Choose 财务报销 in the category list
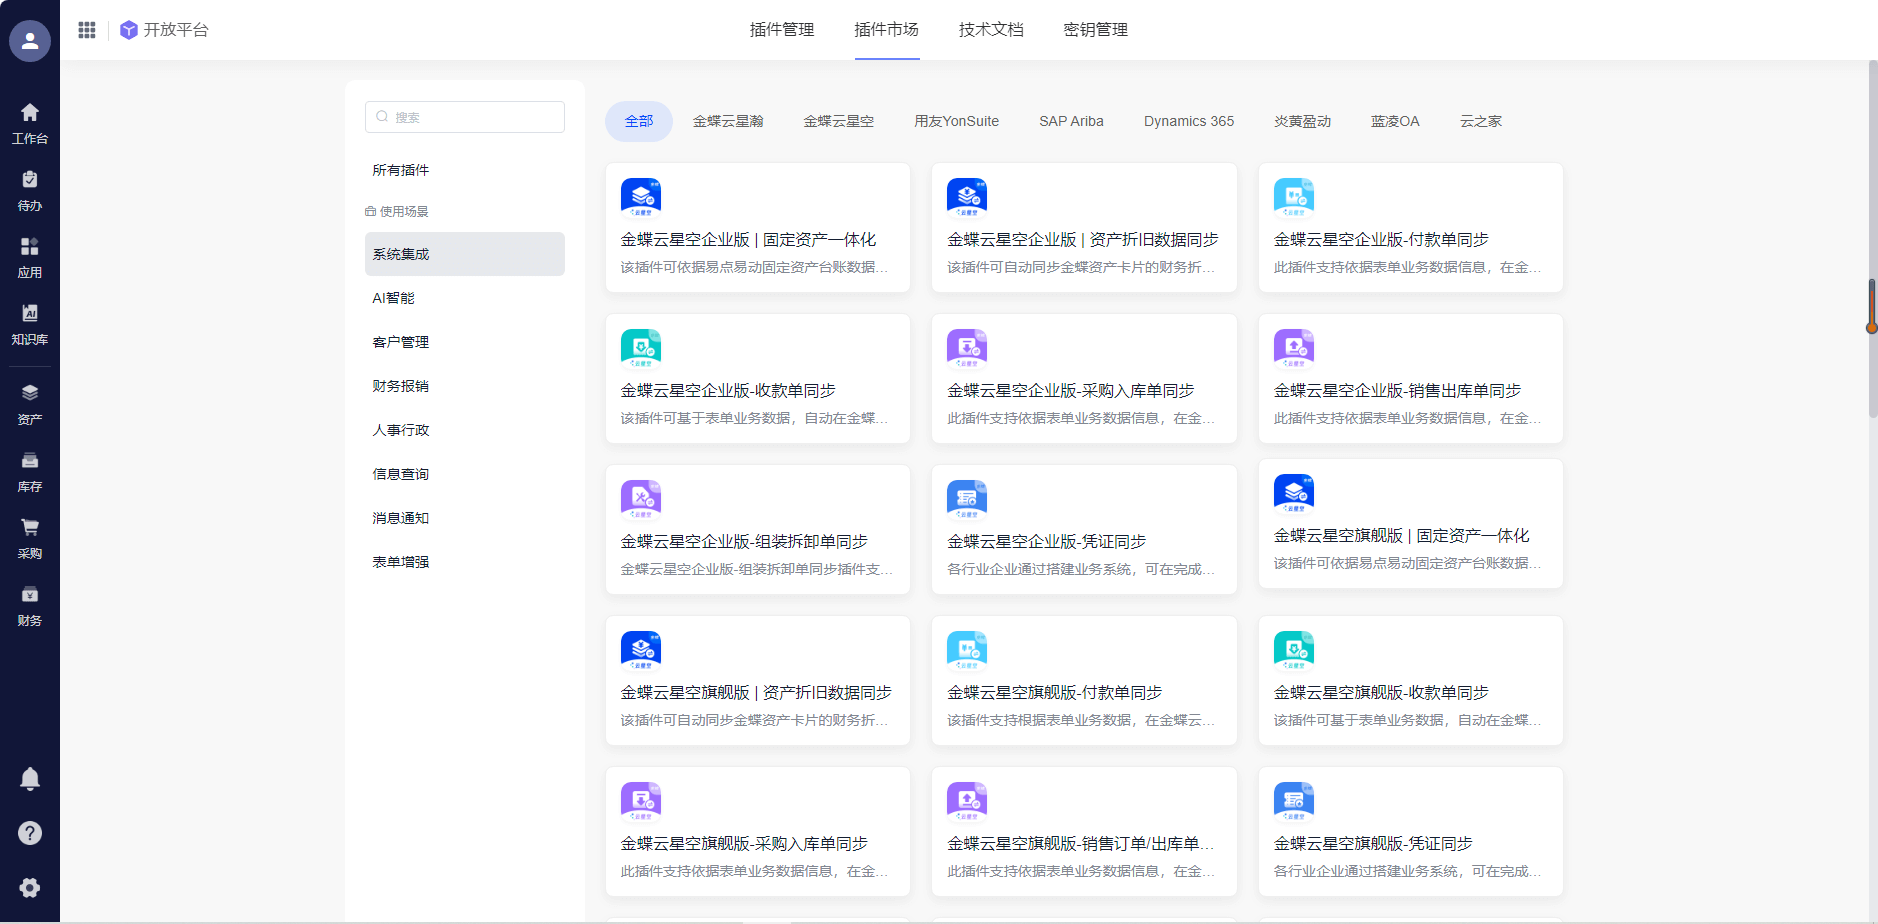Viewport: 1878px width, 924px height. coord(401,386)
